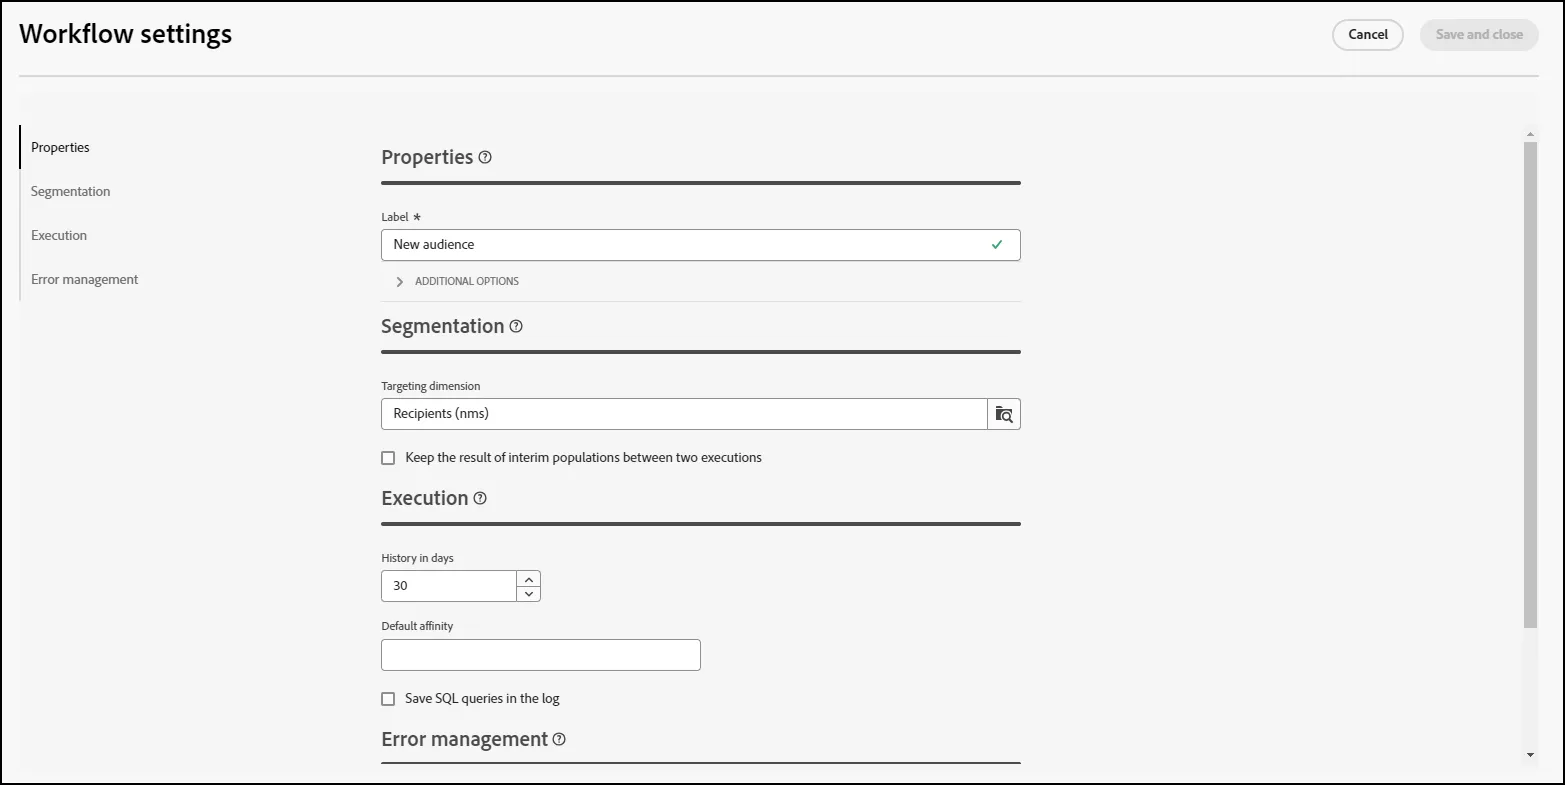Tick Save SQL queries in the log
Image resolution: width=1565 pixels, height=785 pixels.
point(388,699)
